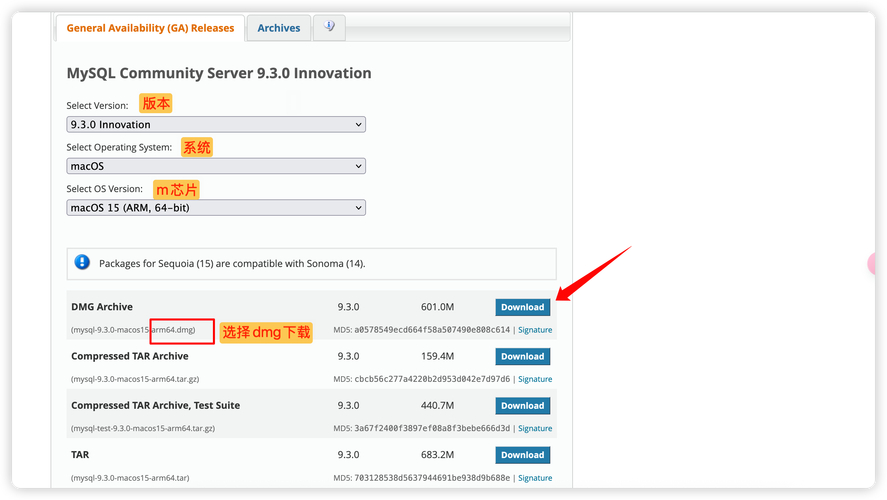This screenshot has height=500, width=887.
Task: Open Signature link for Compressed TAR Archive
Action: tap(535, 379)
